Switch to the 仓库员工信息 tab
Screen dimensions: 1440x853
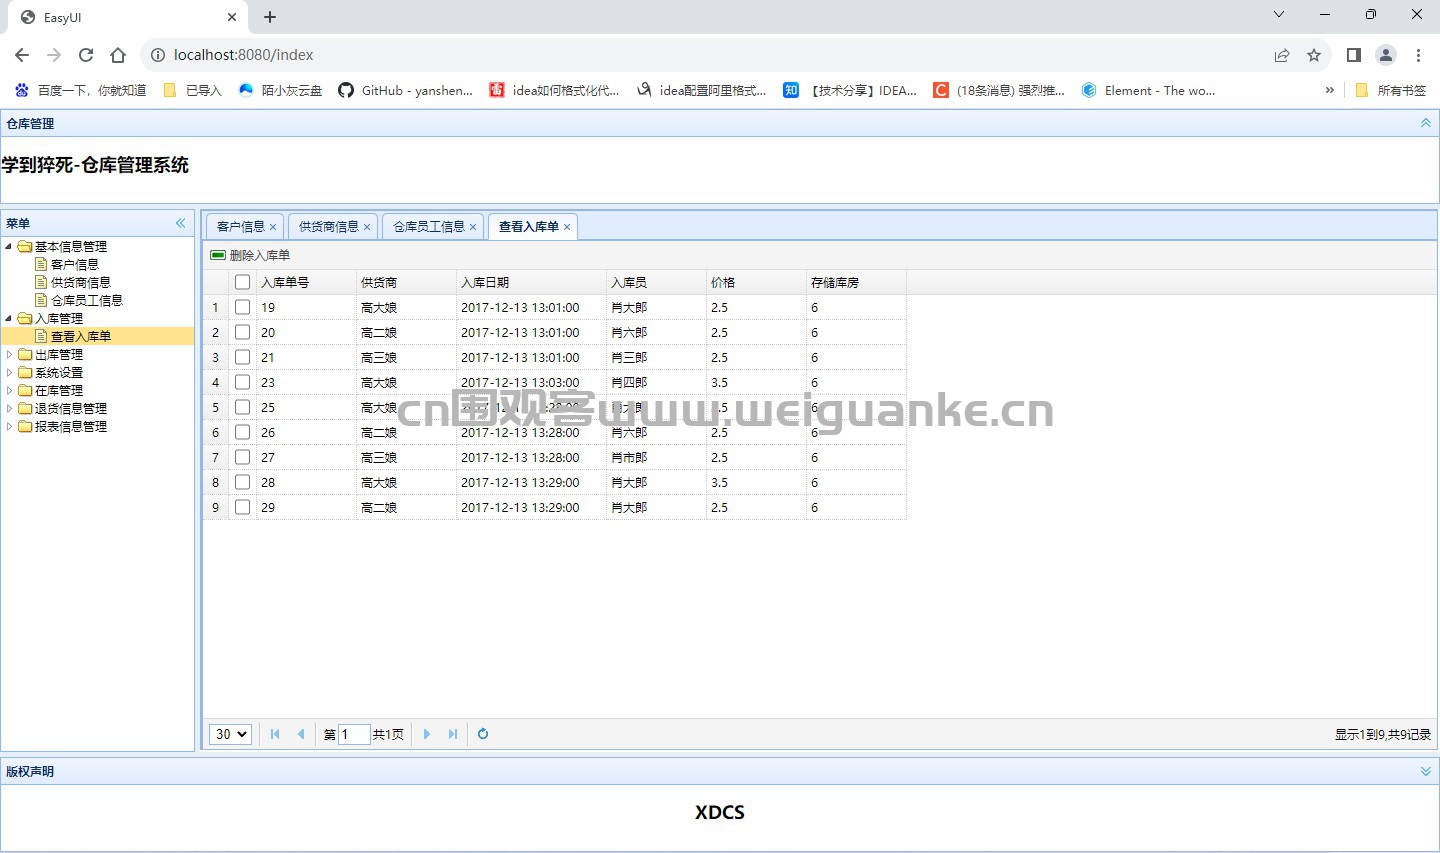click(429, 227)
